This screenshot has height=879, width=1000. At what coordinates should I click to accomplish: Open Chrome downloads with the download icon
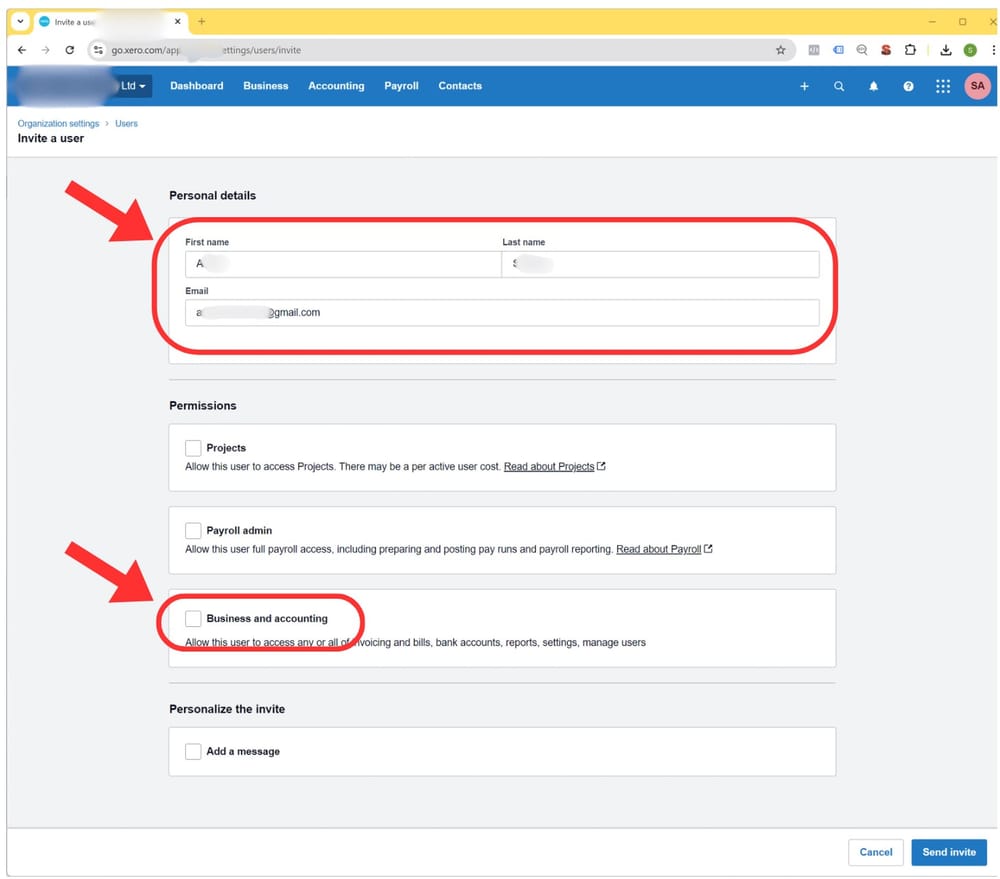coord(944,49)
